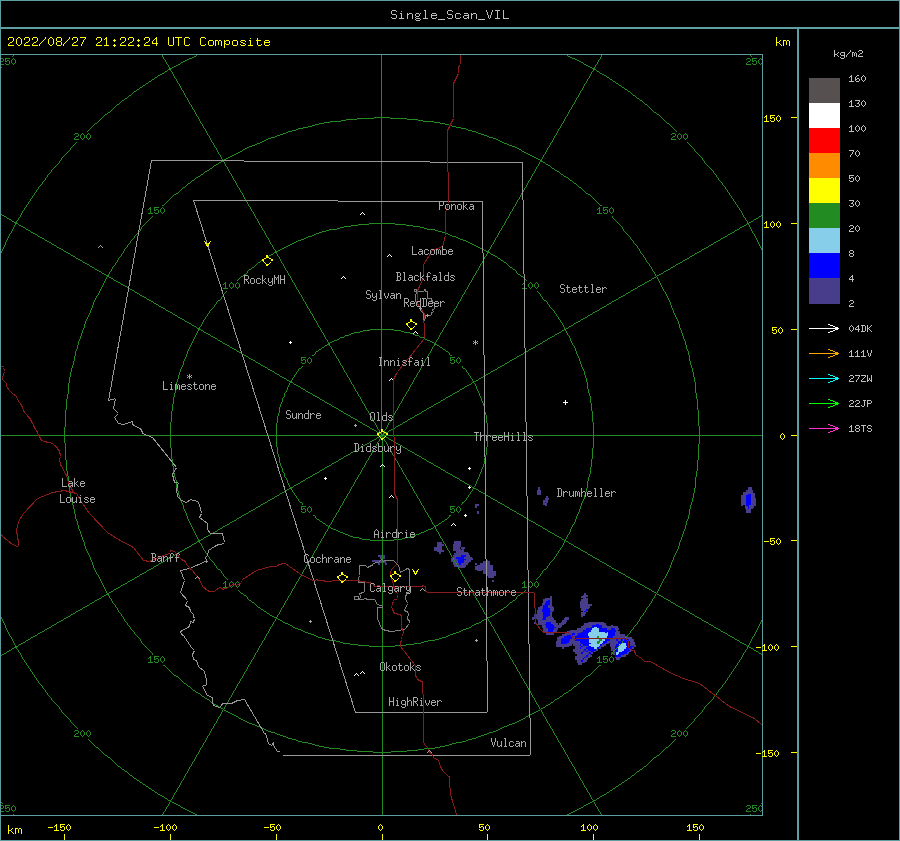Click the Innisfail town label
900x841 pixels.
click(x=404, y=362)
